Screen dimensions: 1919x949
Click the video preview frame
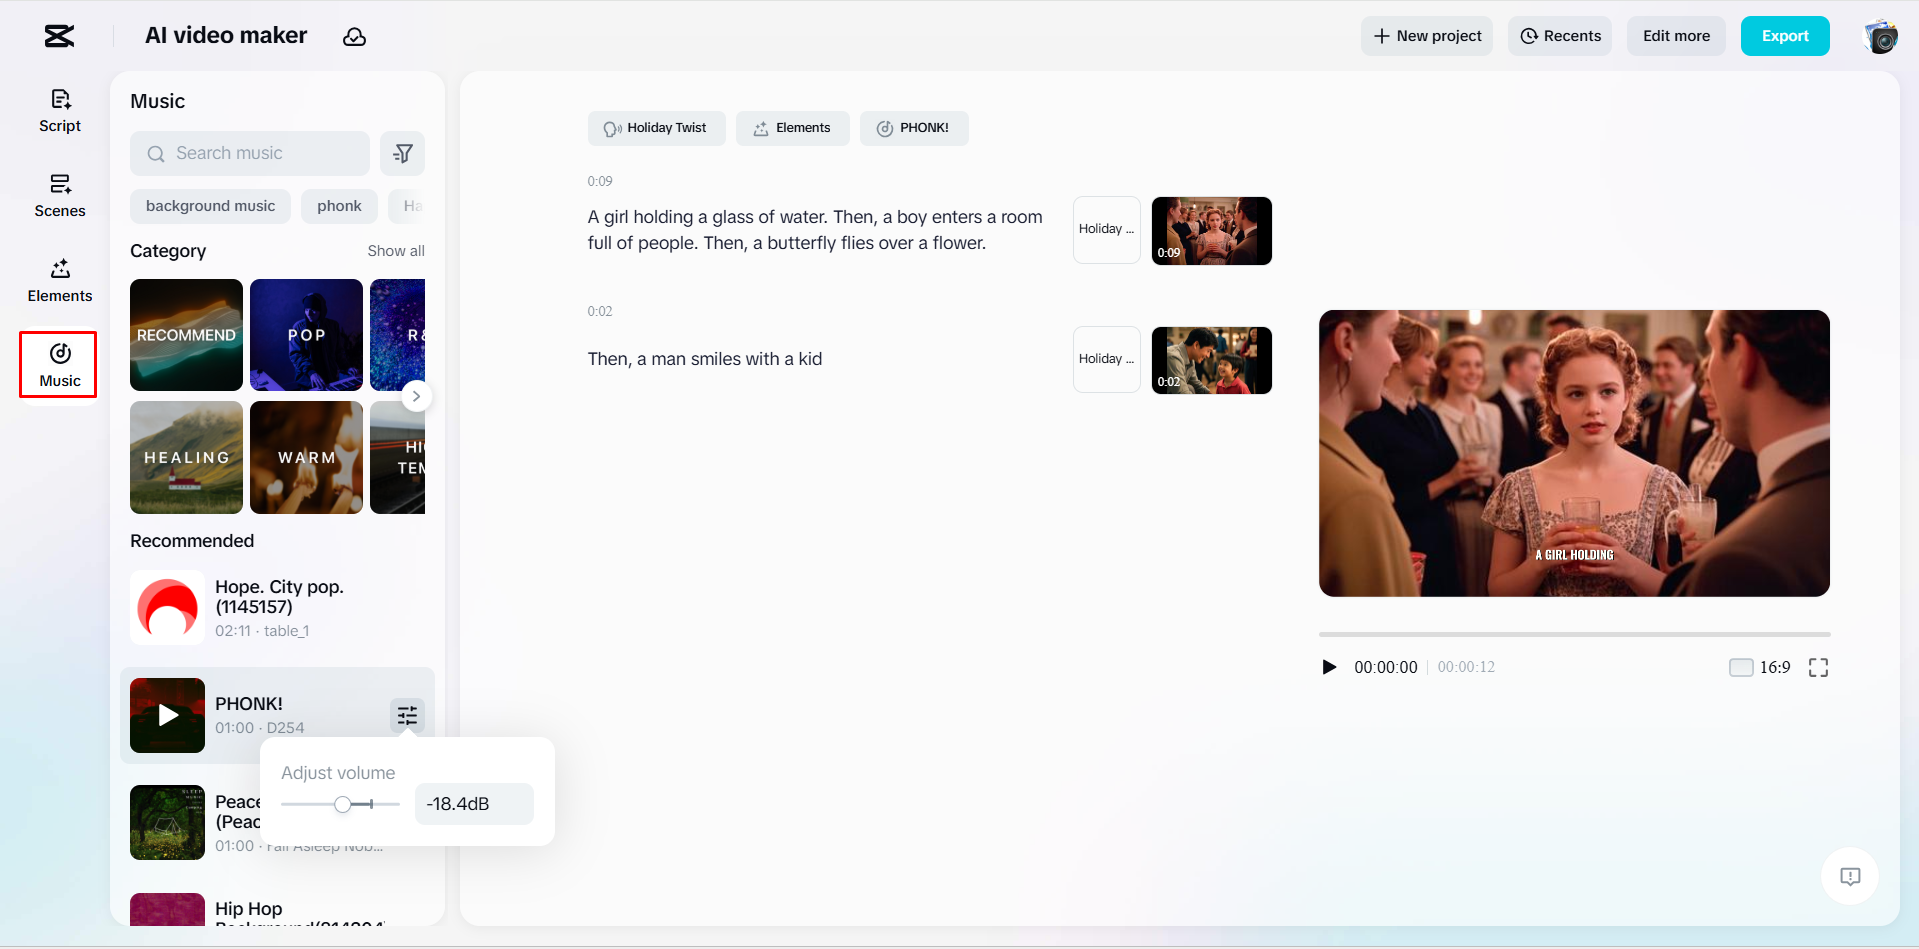click(x=1574, y=453)
